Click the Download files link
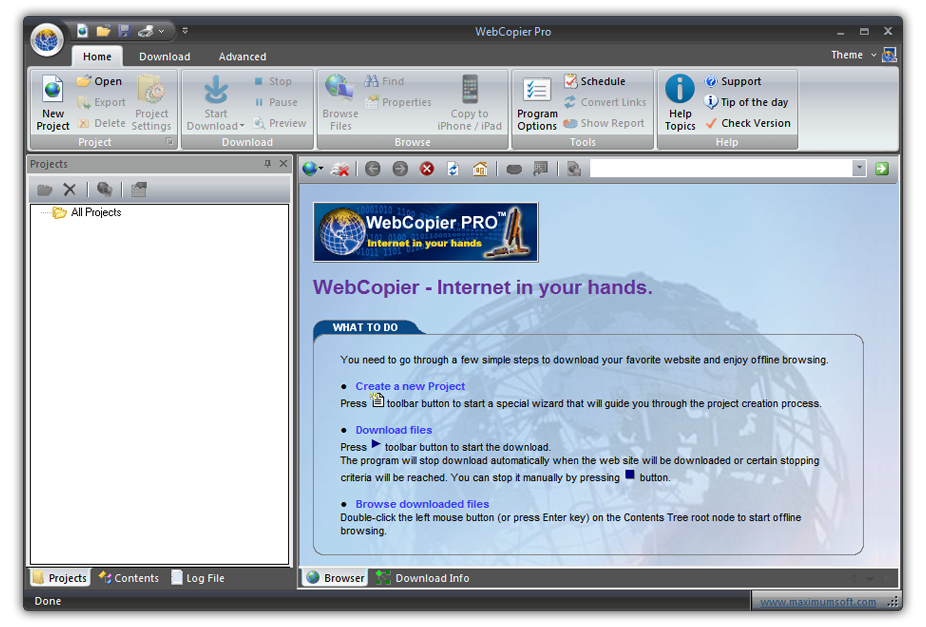Viewport: 926px width, 627px height. tap(393, 430)
